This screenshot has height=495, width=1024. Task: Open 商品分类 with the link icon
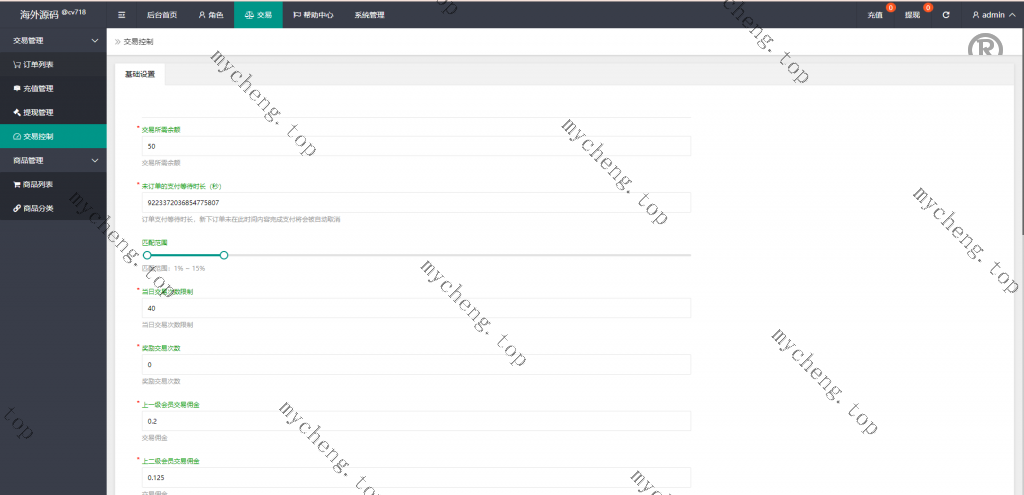(x=38, y=208)
